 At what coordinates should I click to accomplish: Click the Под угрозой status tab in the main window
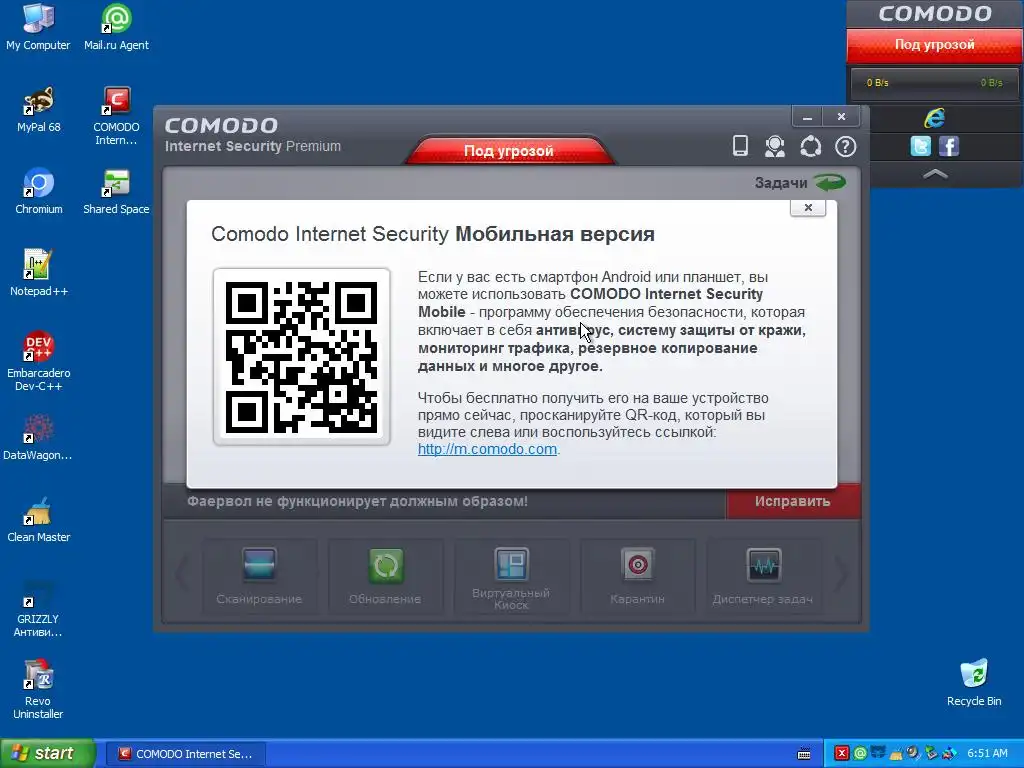509,151
